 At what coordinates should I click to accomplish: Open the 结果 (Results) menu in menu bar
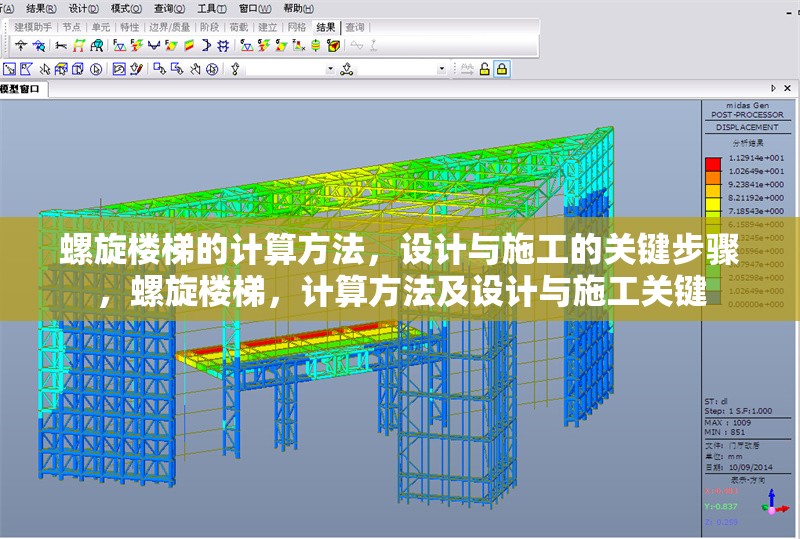tap(36, 7)
